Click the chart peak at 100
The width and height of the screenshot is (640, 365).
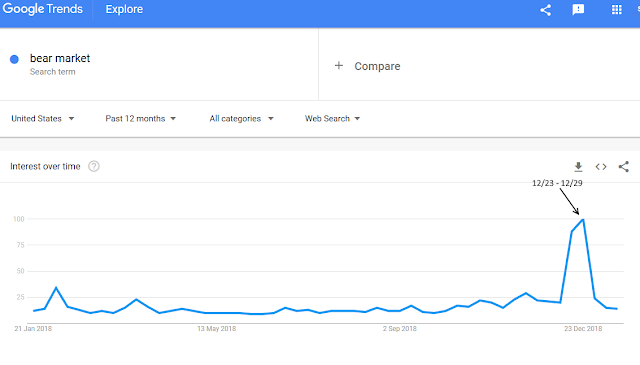click(x=583, y=220)
